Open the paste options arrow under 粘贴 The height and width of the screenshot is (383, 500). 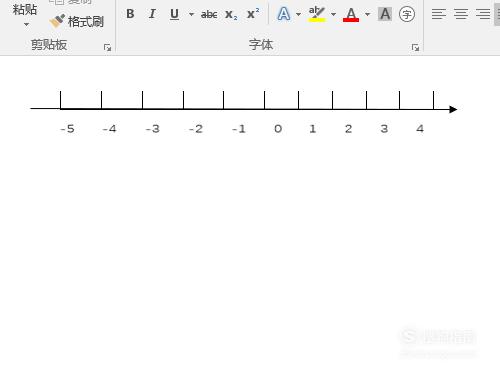click(x=26, y=24)
